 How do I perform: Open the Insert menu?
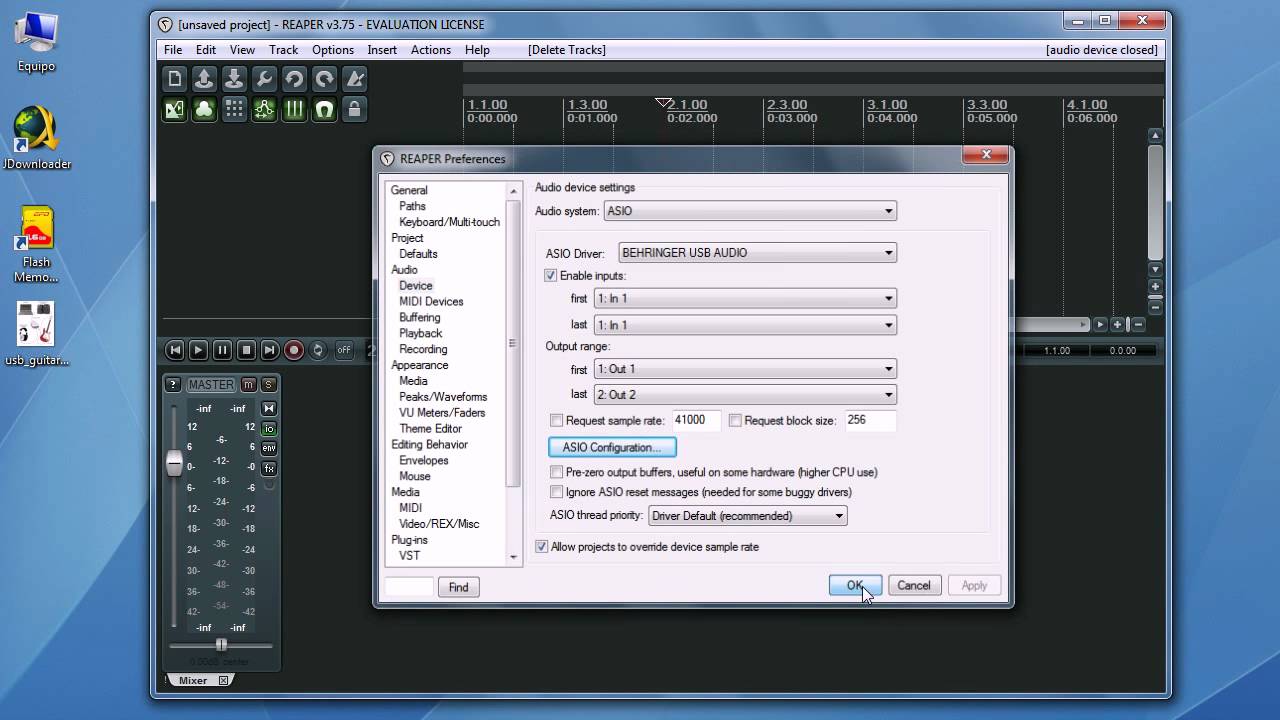point(382,50)
